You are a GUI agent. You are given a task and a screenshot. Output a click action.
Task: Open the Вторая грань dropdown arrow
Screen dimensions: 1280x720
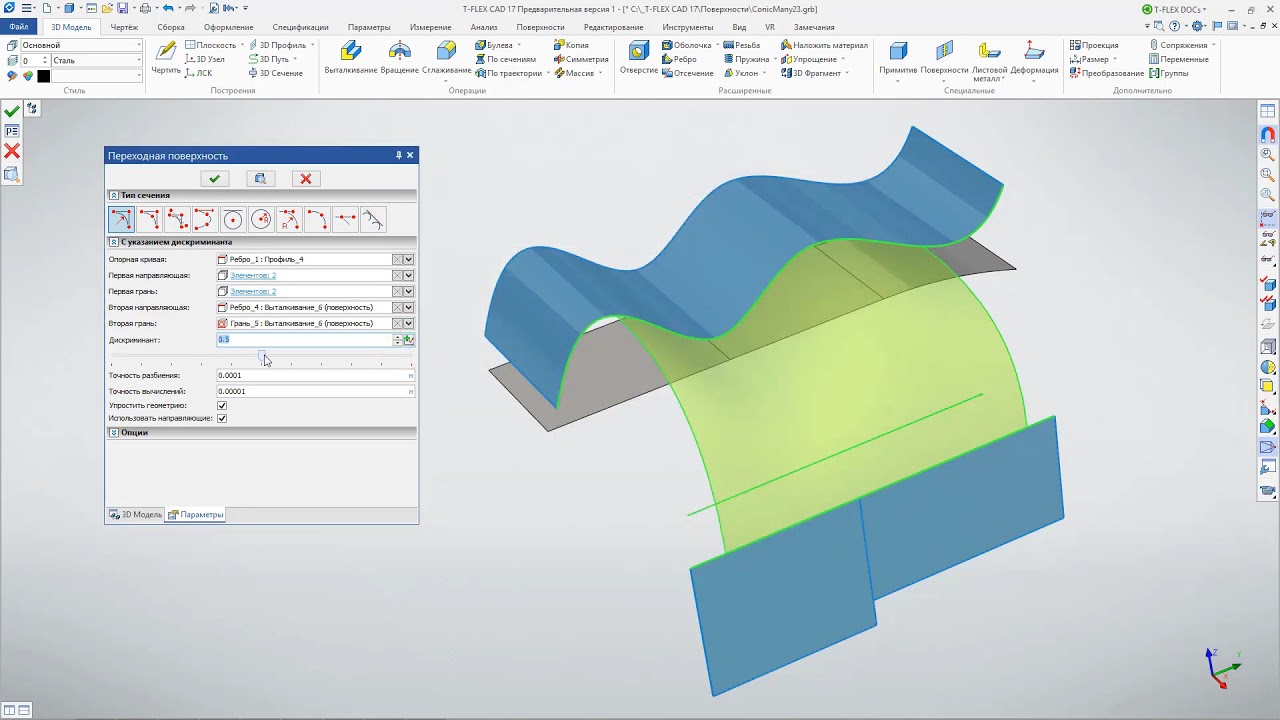click(409, 323)
